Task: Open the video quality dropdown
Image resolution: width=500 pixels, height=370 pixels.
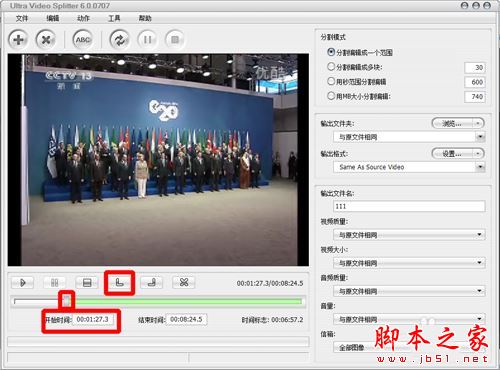Action: [409, 235]
